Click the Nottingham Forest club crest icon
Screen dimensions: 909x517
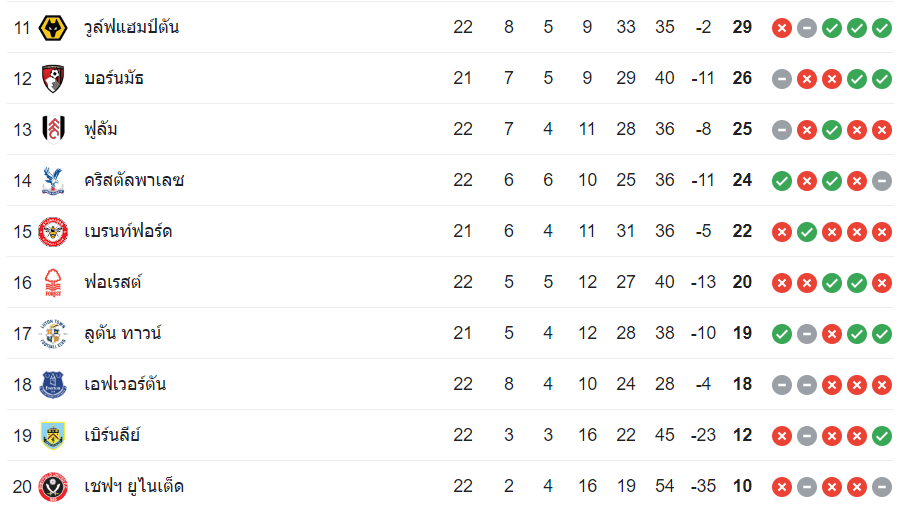pos(52,282)
